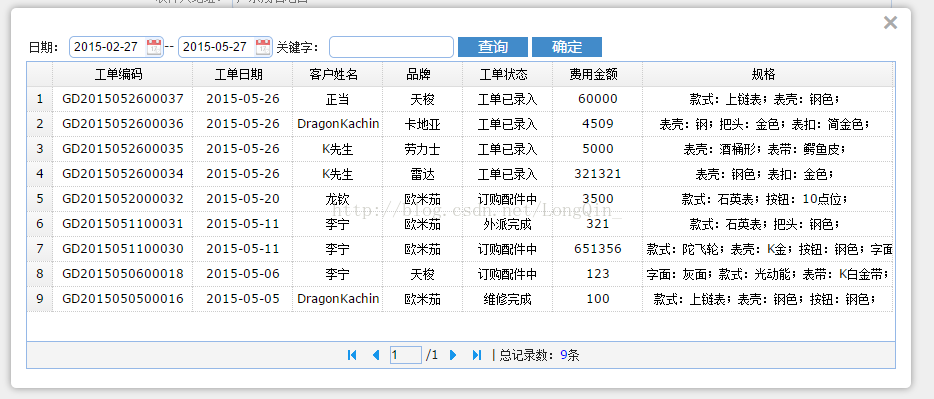Focus the 关键字 keyword input field
The height and width of the screenshot is (399, 934).
(x=391, y=47)
